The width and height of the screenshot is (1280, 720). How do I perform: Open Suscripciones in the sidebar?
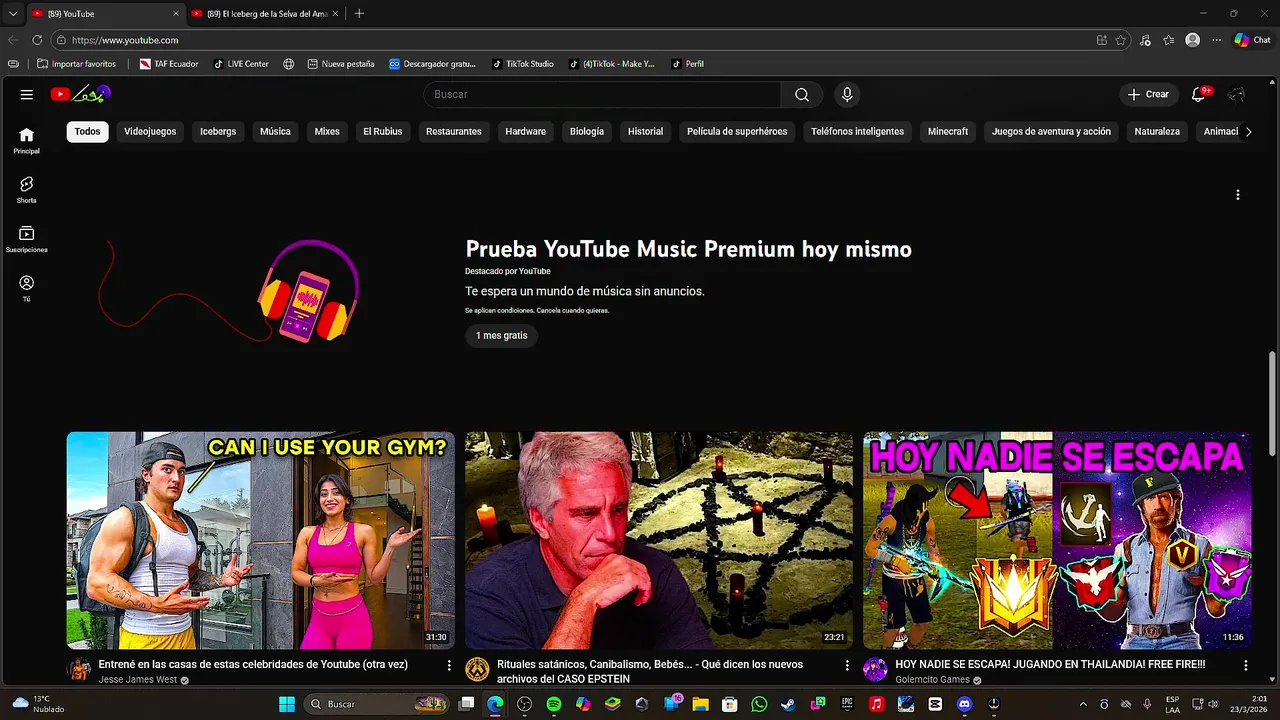[x=27, y=239]
